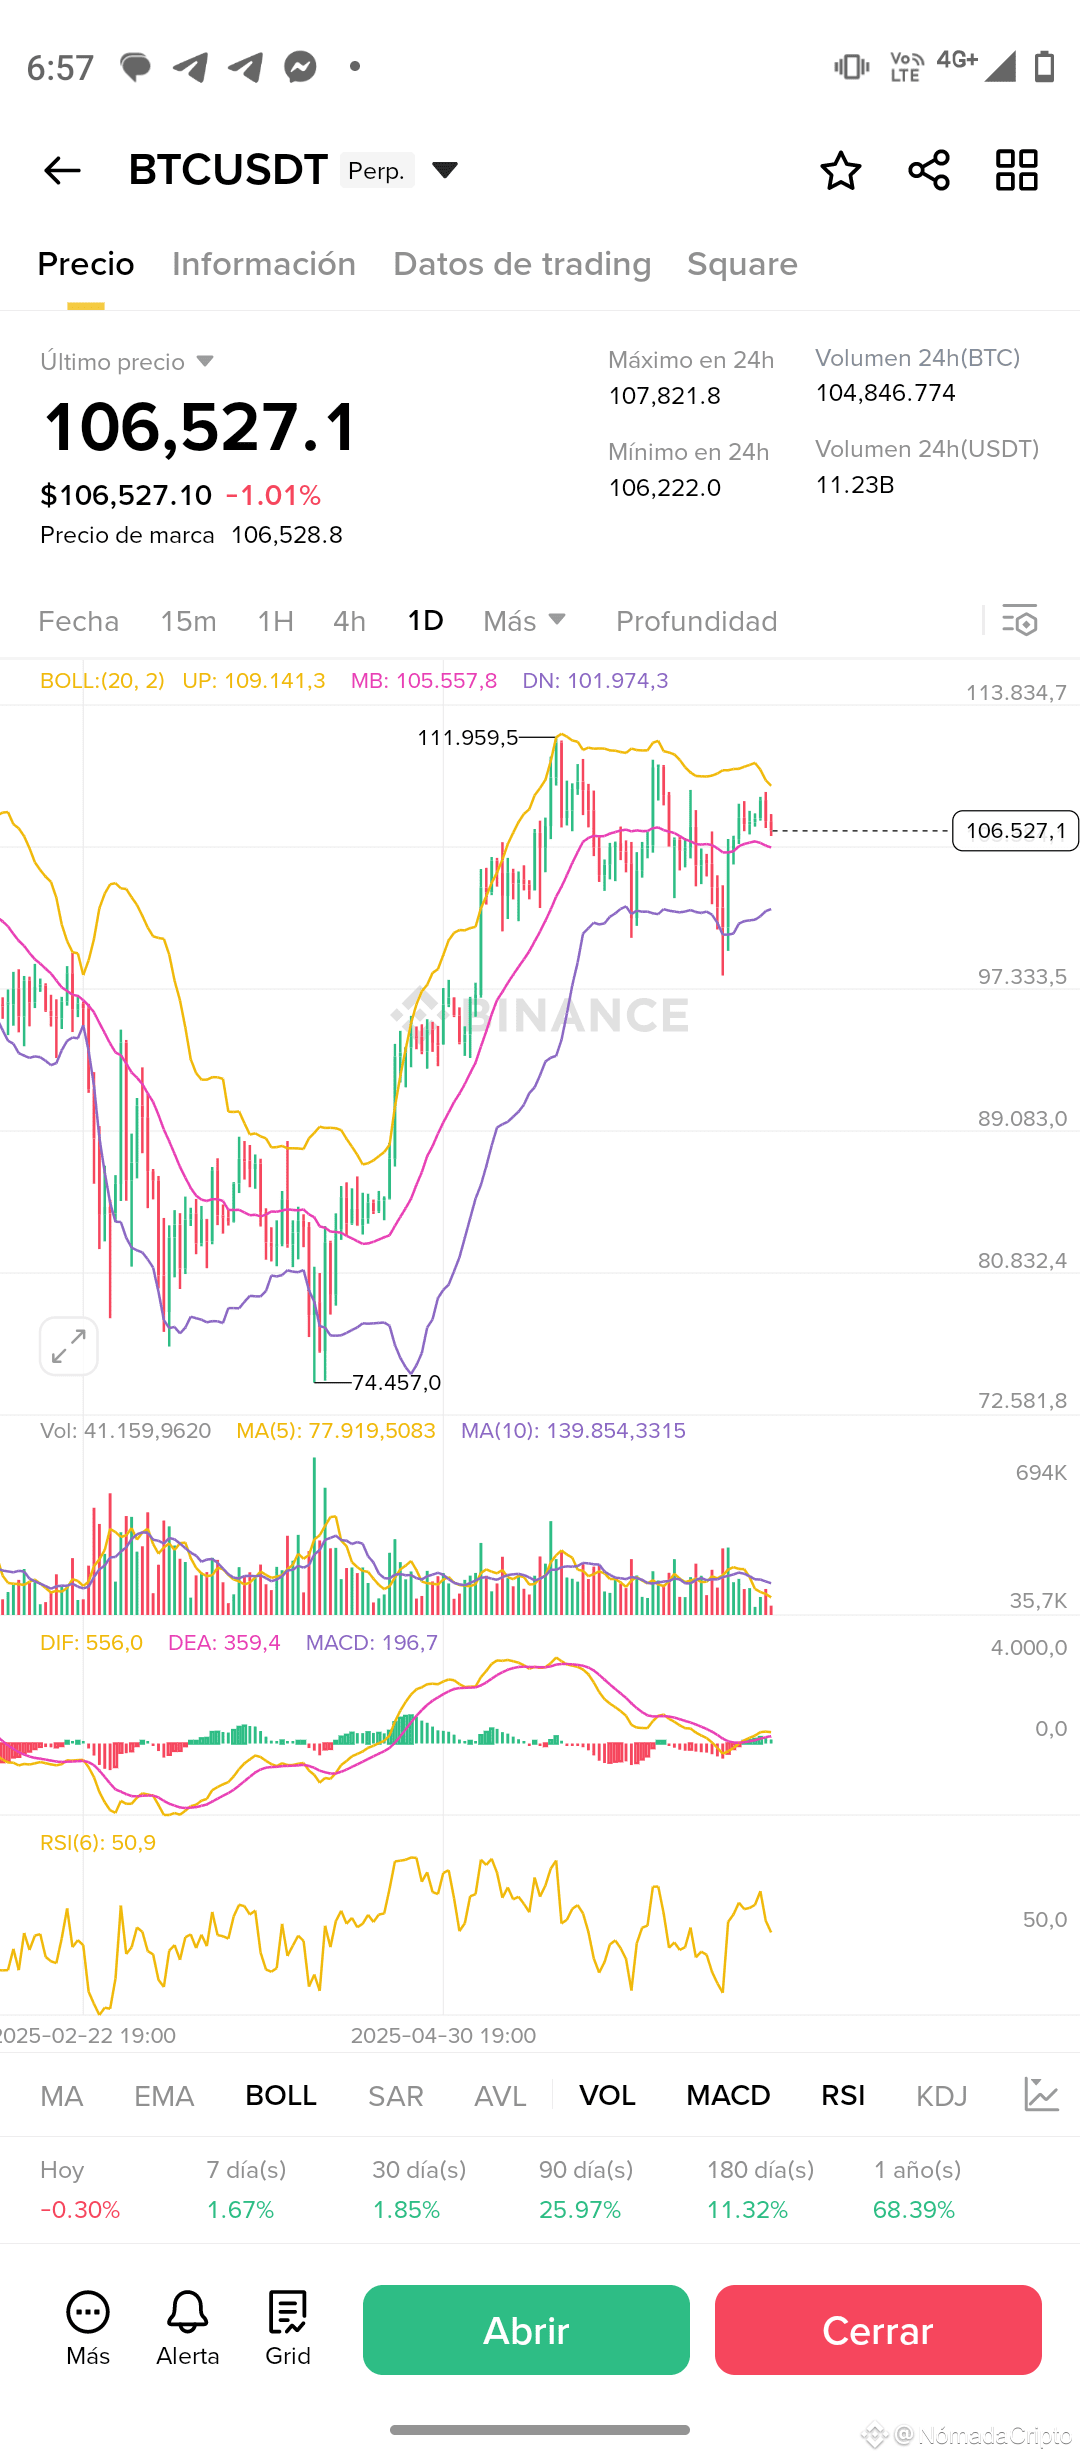
Task: Tap the DIF: 556,0 MACD legend
Action: (91, 1643)
